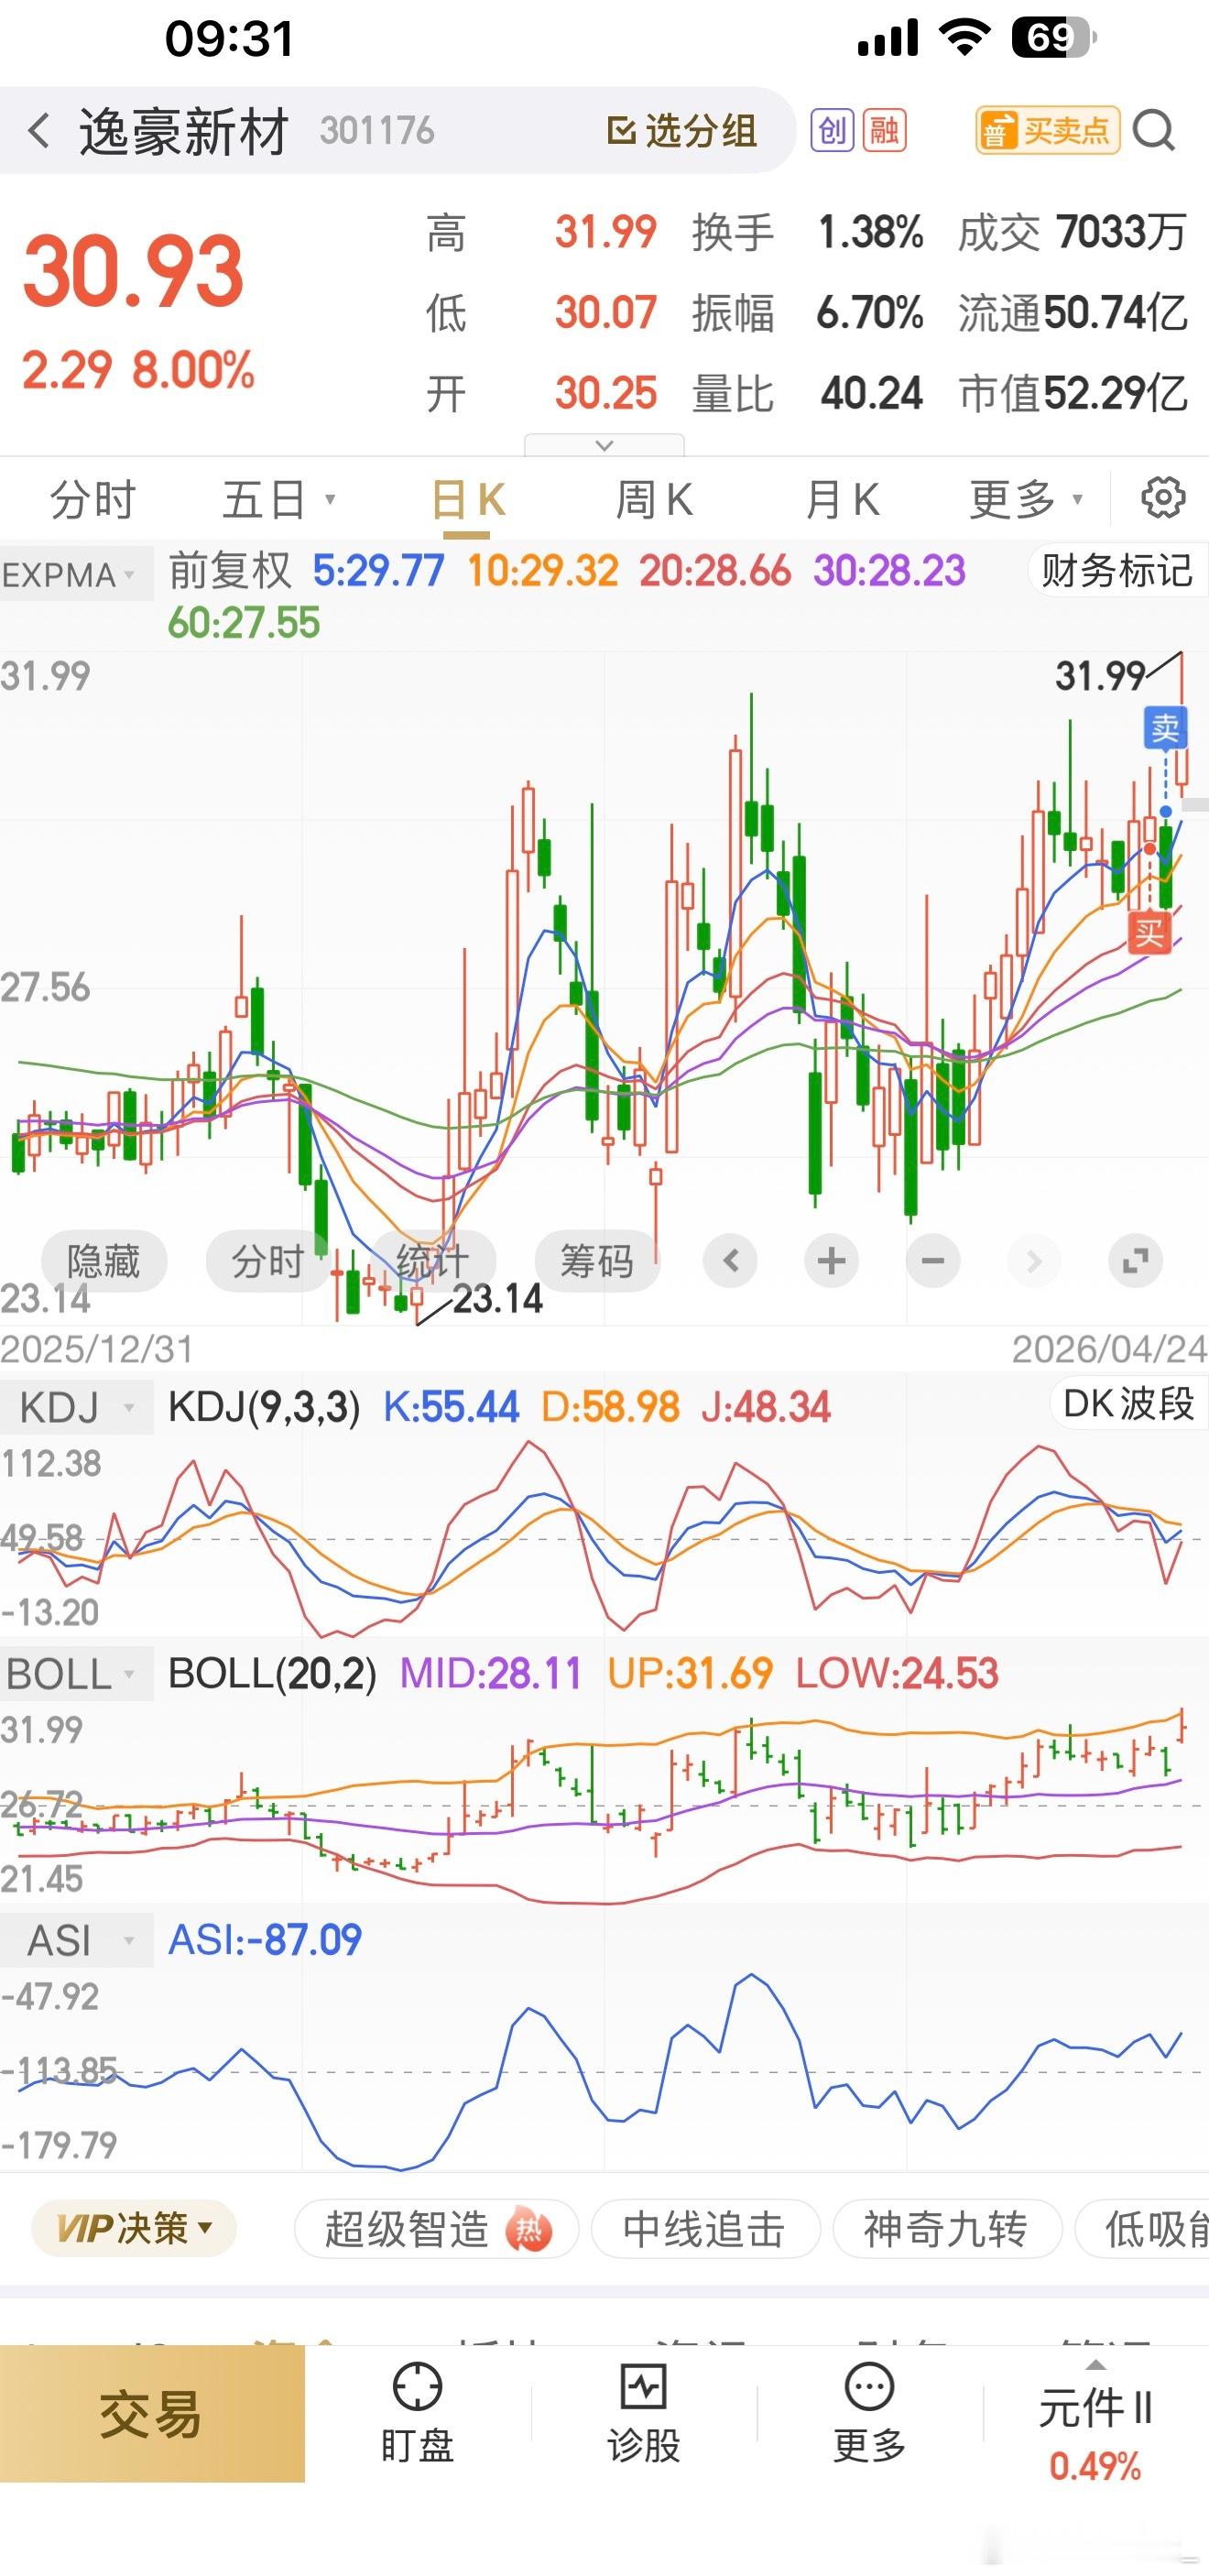Tap the stock code 301176
The image size is (1209, 2576).
click(377, 131)
